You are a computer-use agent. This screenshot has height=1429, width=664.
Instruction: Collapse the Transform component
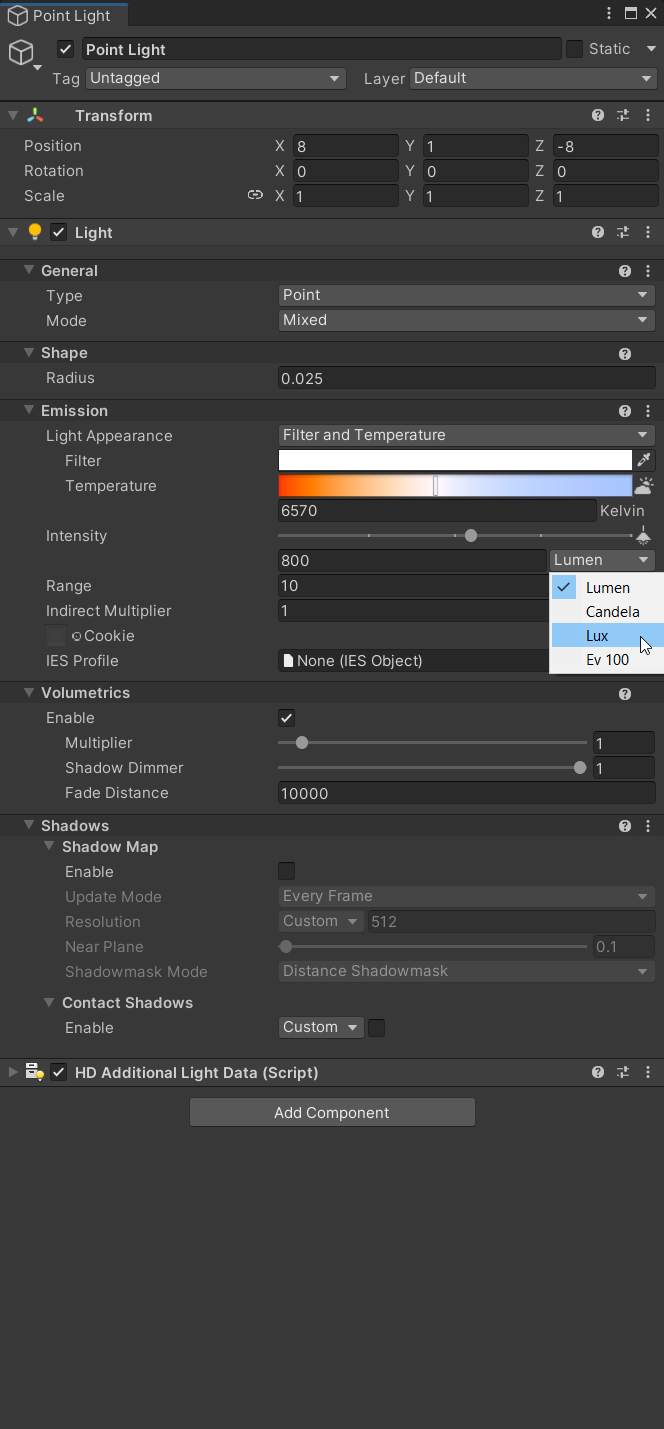(x=13, y=116)
